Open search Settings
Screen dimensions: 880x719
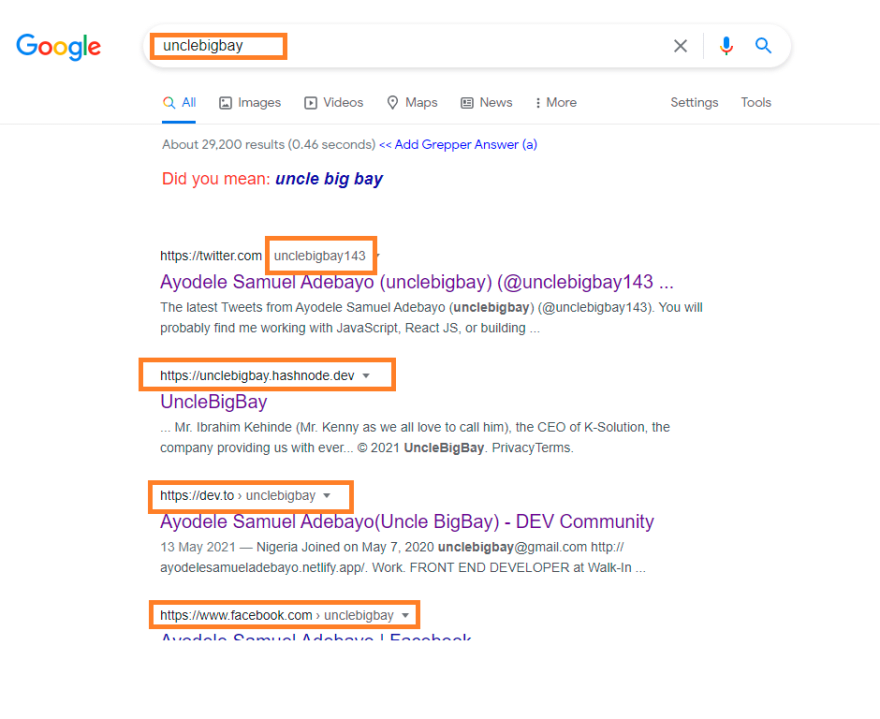[694, 103]
